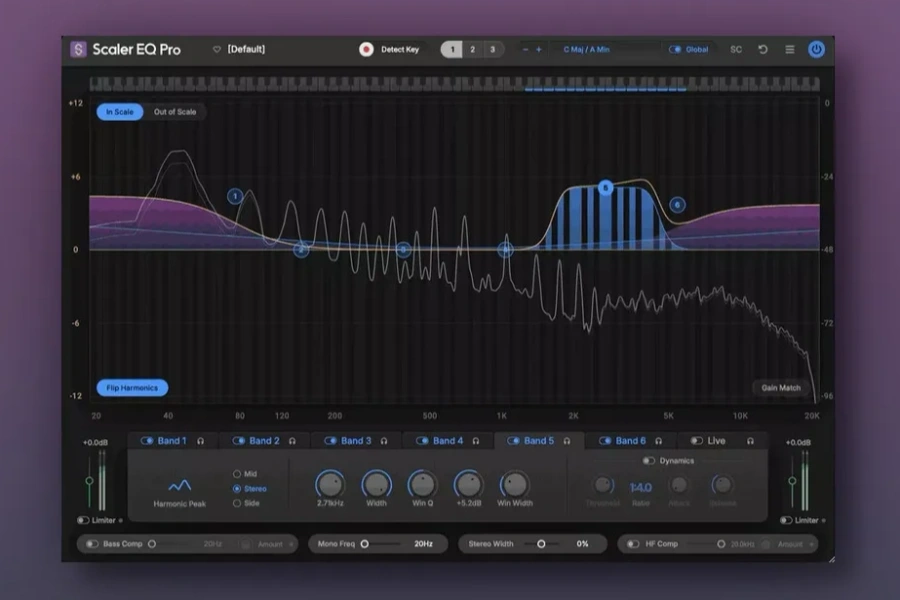Toggle Band 2 on/off switch
Image resolution: width=900 pixels, height=600 pixels.
coord(238,441)
